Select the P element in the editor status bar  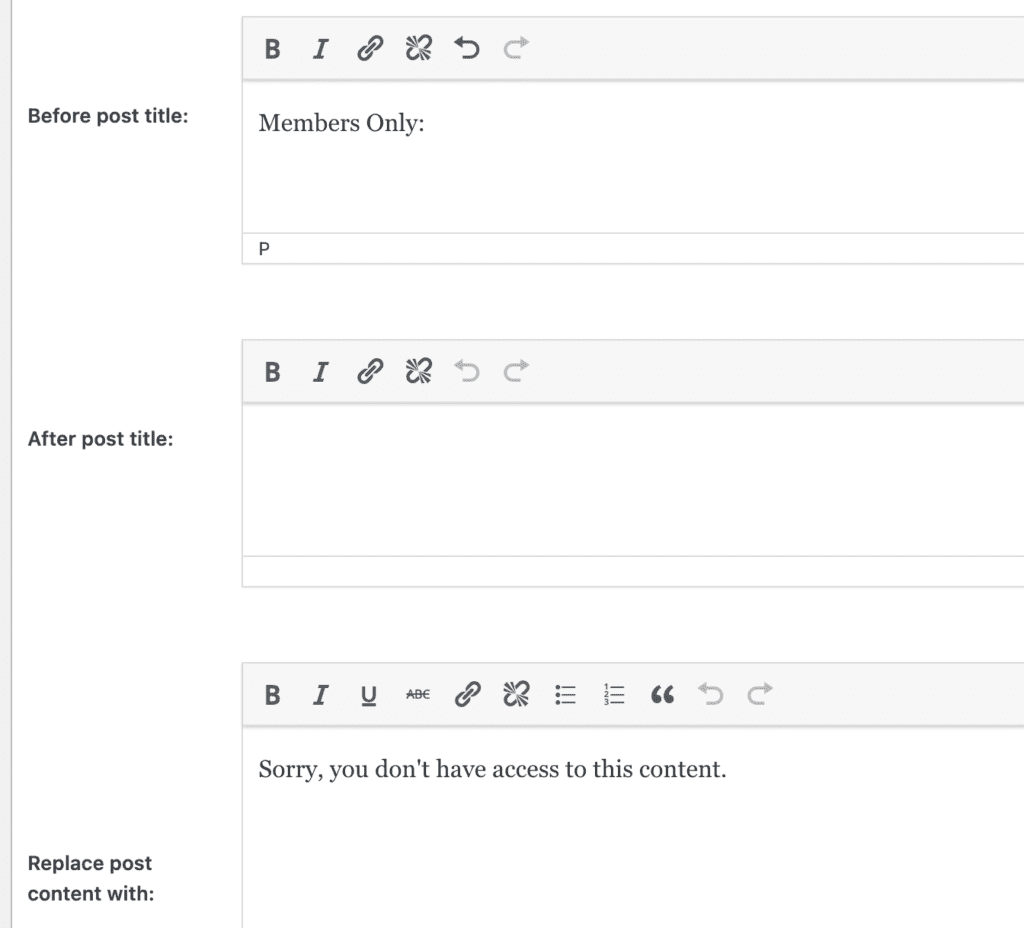(262, 250)
